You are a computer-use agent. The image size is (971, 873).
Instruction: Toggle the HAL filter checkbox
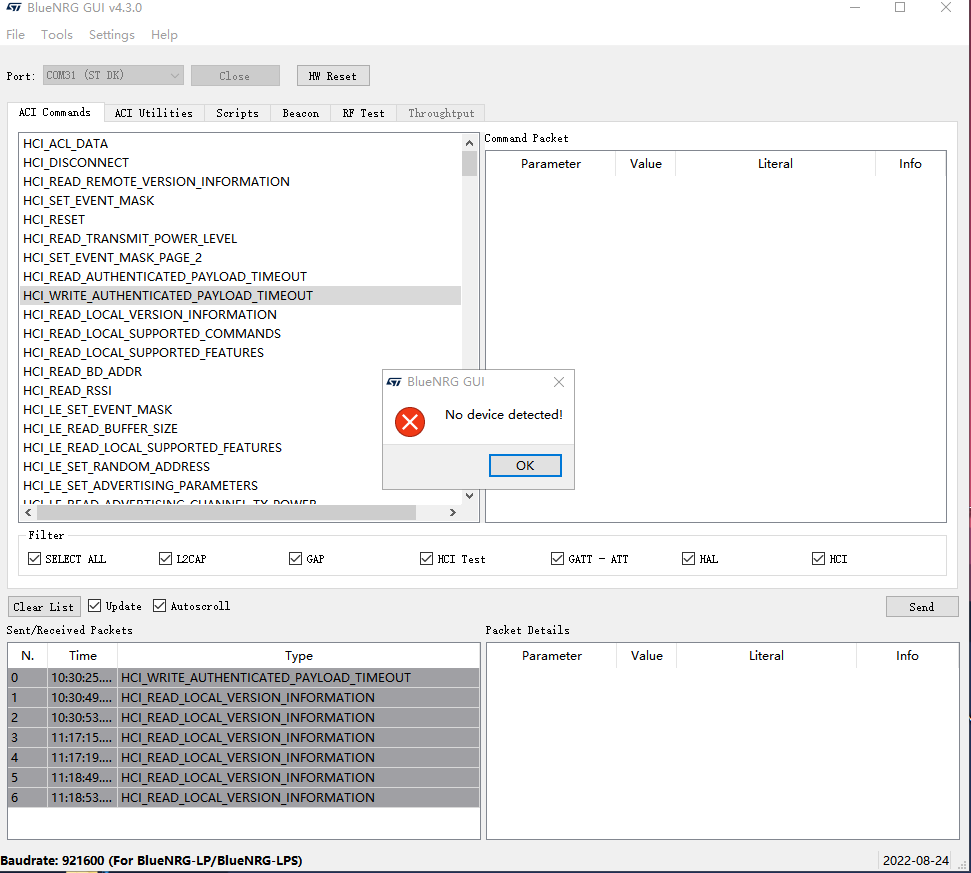pos(689,559)
